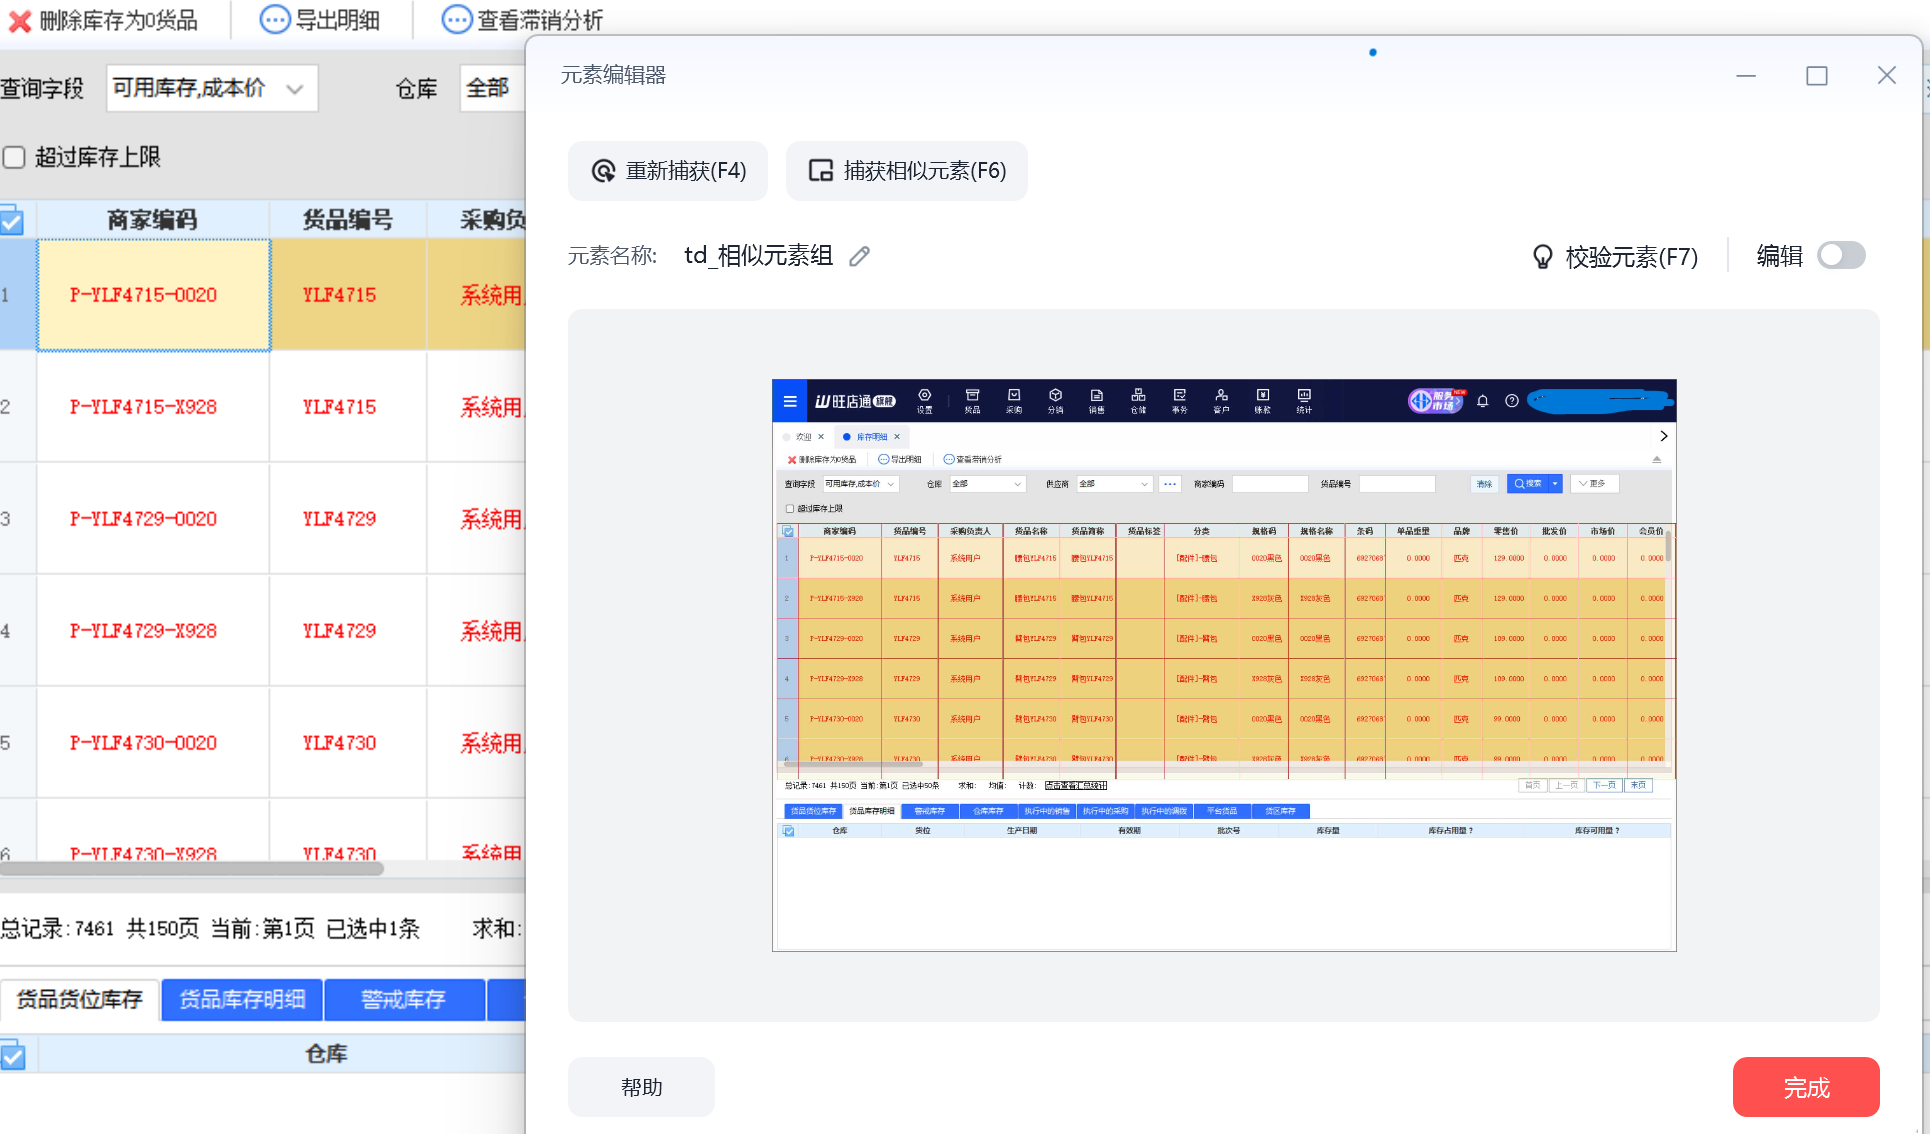Screen dimensions: 1930x1134
Task: Maximize the element editor window
Action: [1816, 76]
